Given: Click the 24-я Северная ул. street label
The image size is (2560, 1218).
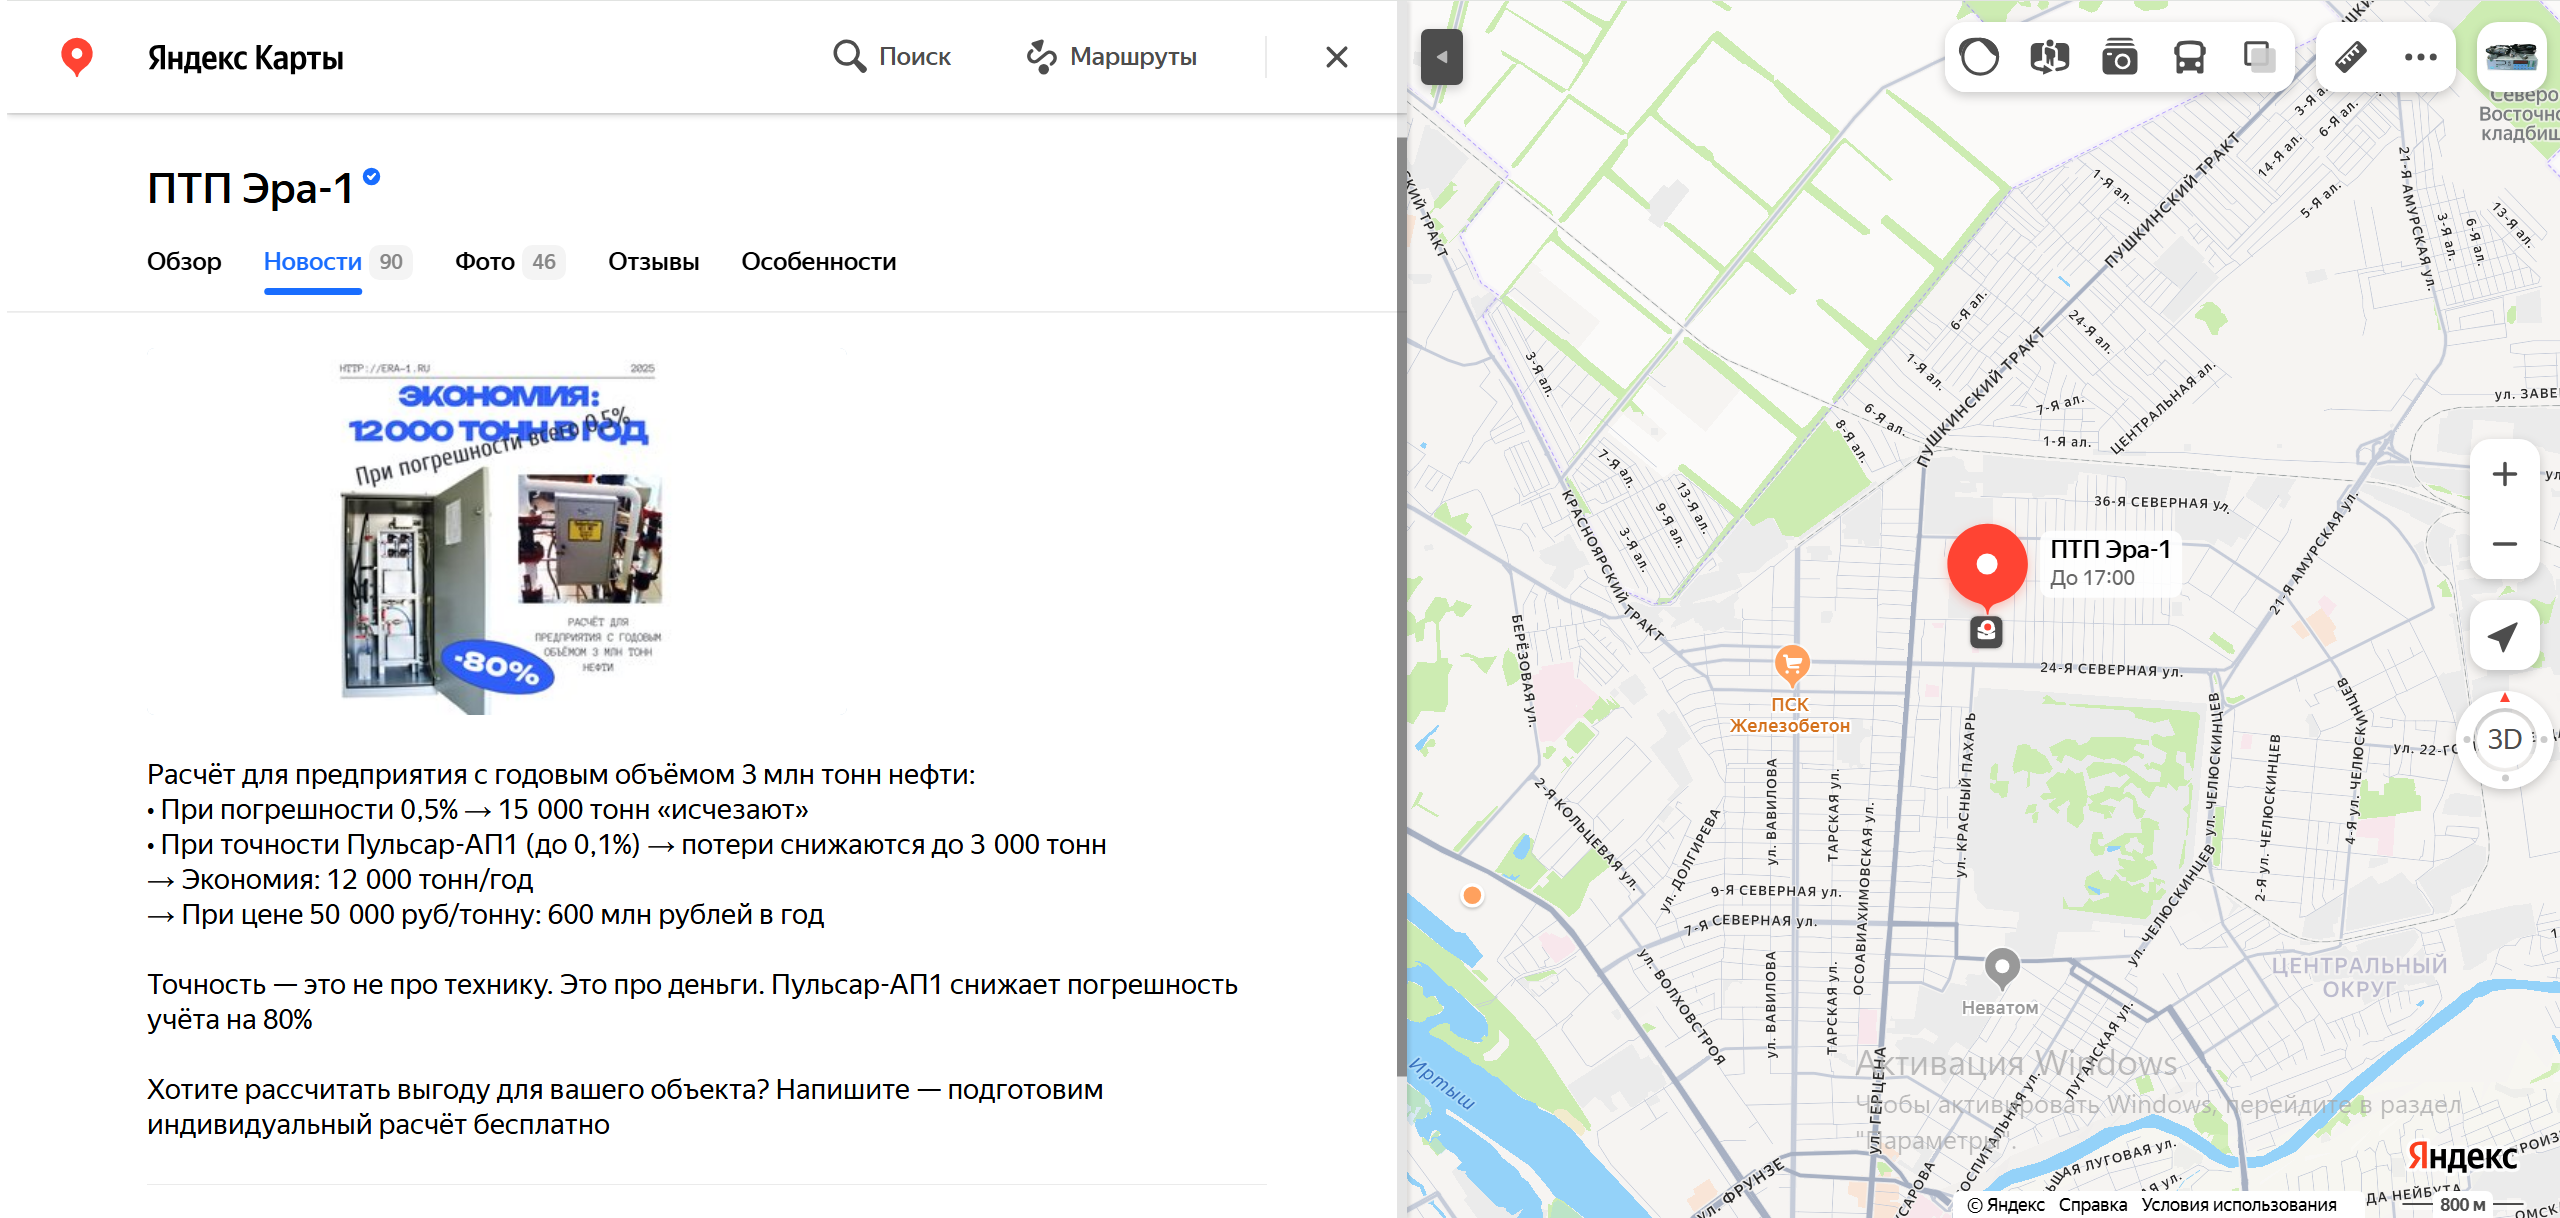Looking at the screenshot, I should pyautogui.click(x=2111, y=669).
